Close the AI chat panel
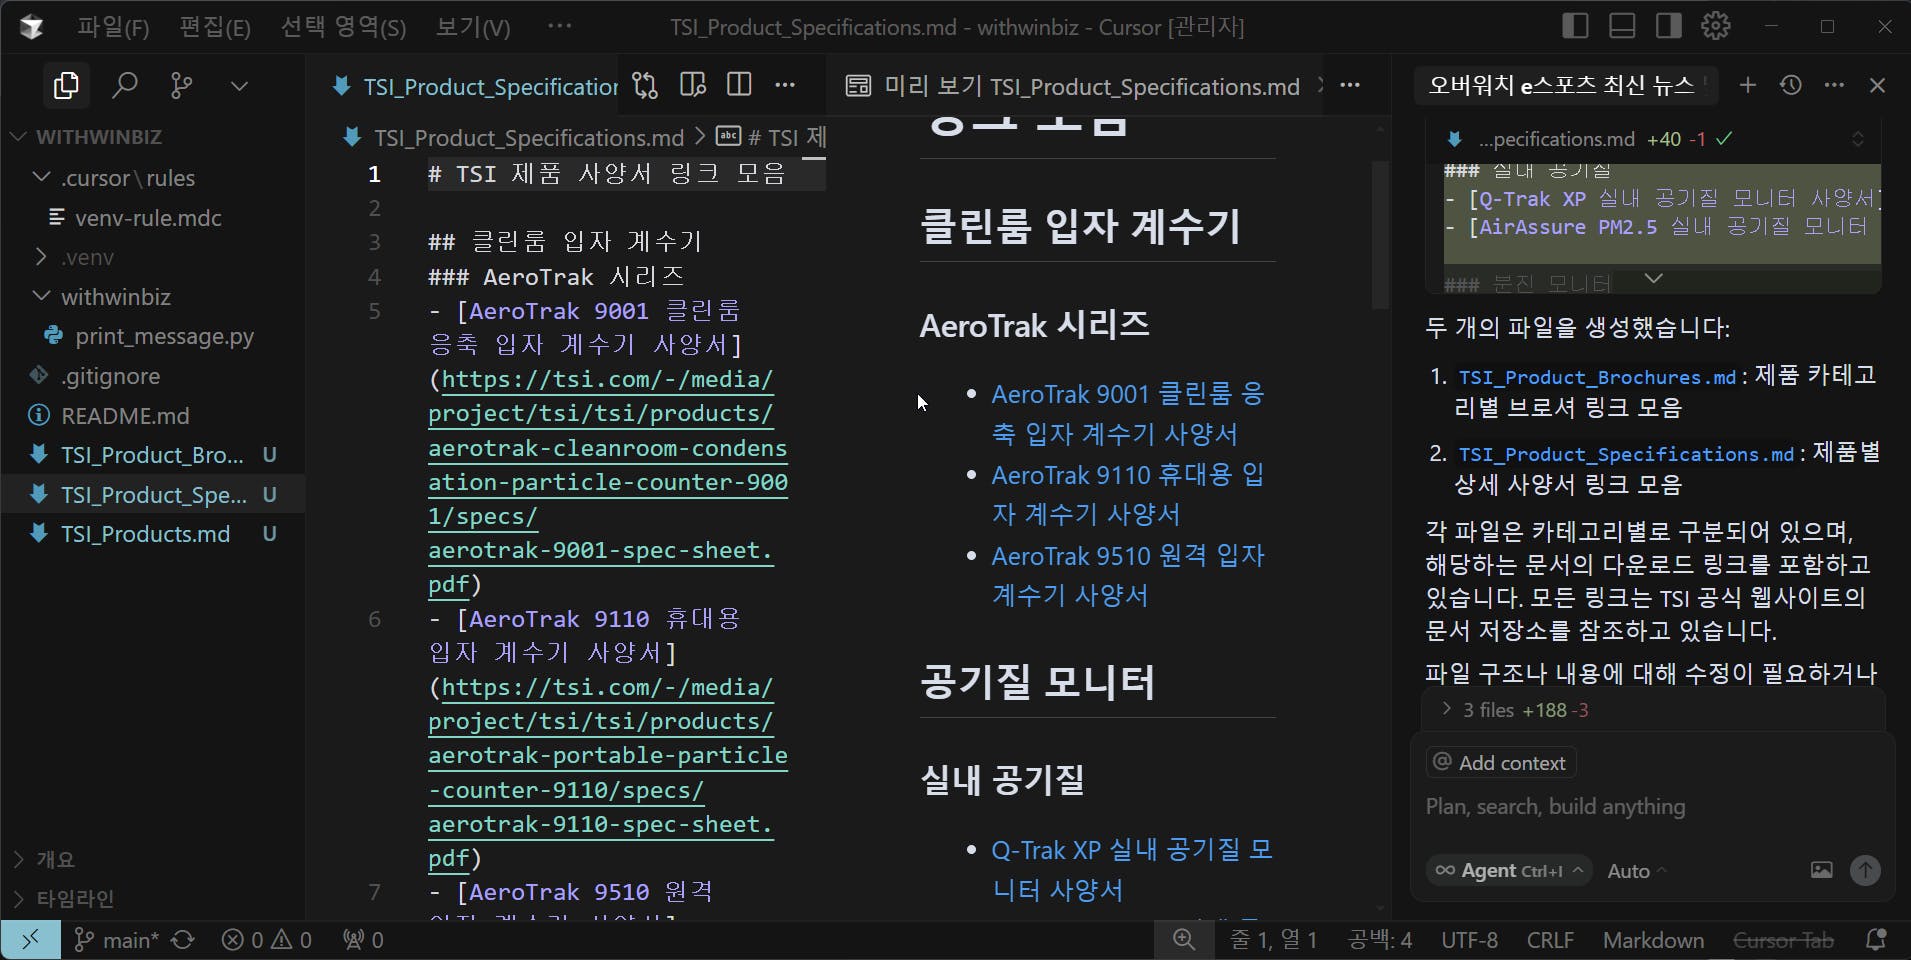1911x960 pixels. (1878, 86)
